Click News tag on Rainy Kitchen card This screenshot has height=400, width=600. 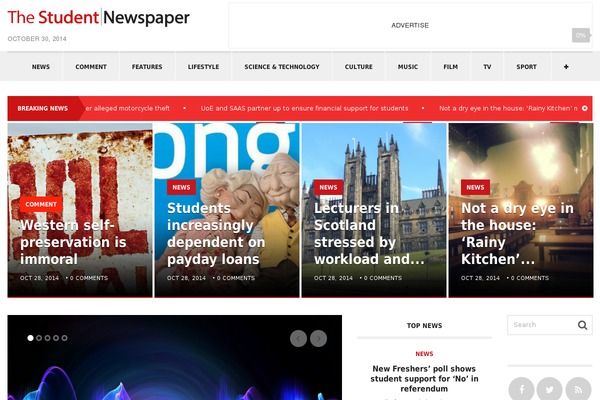475,187
